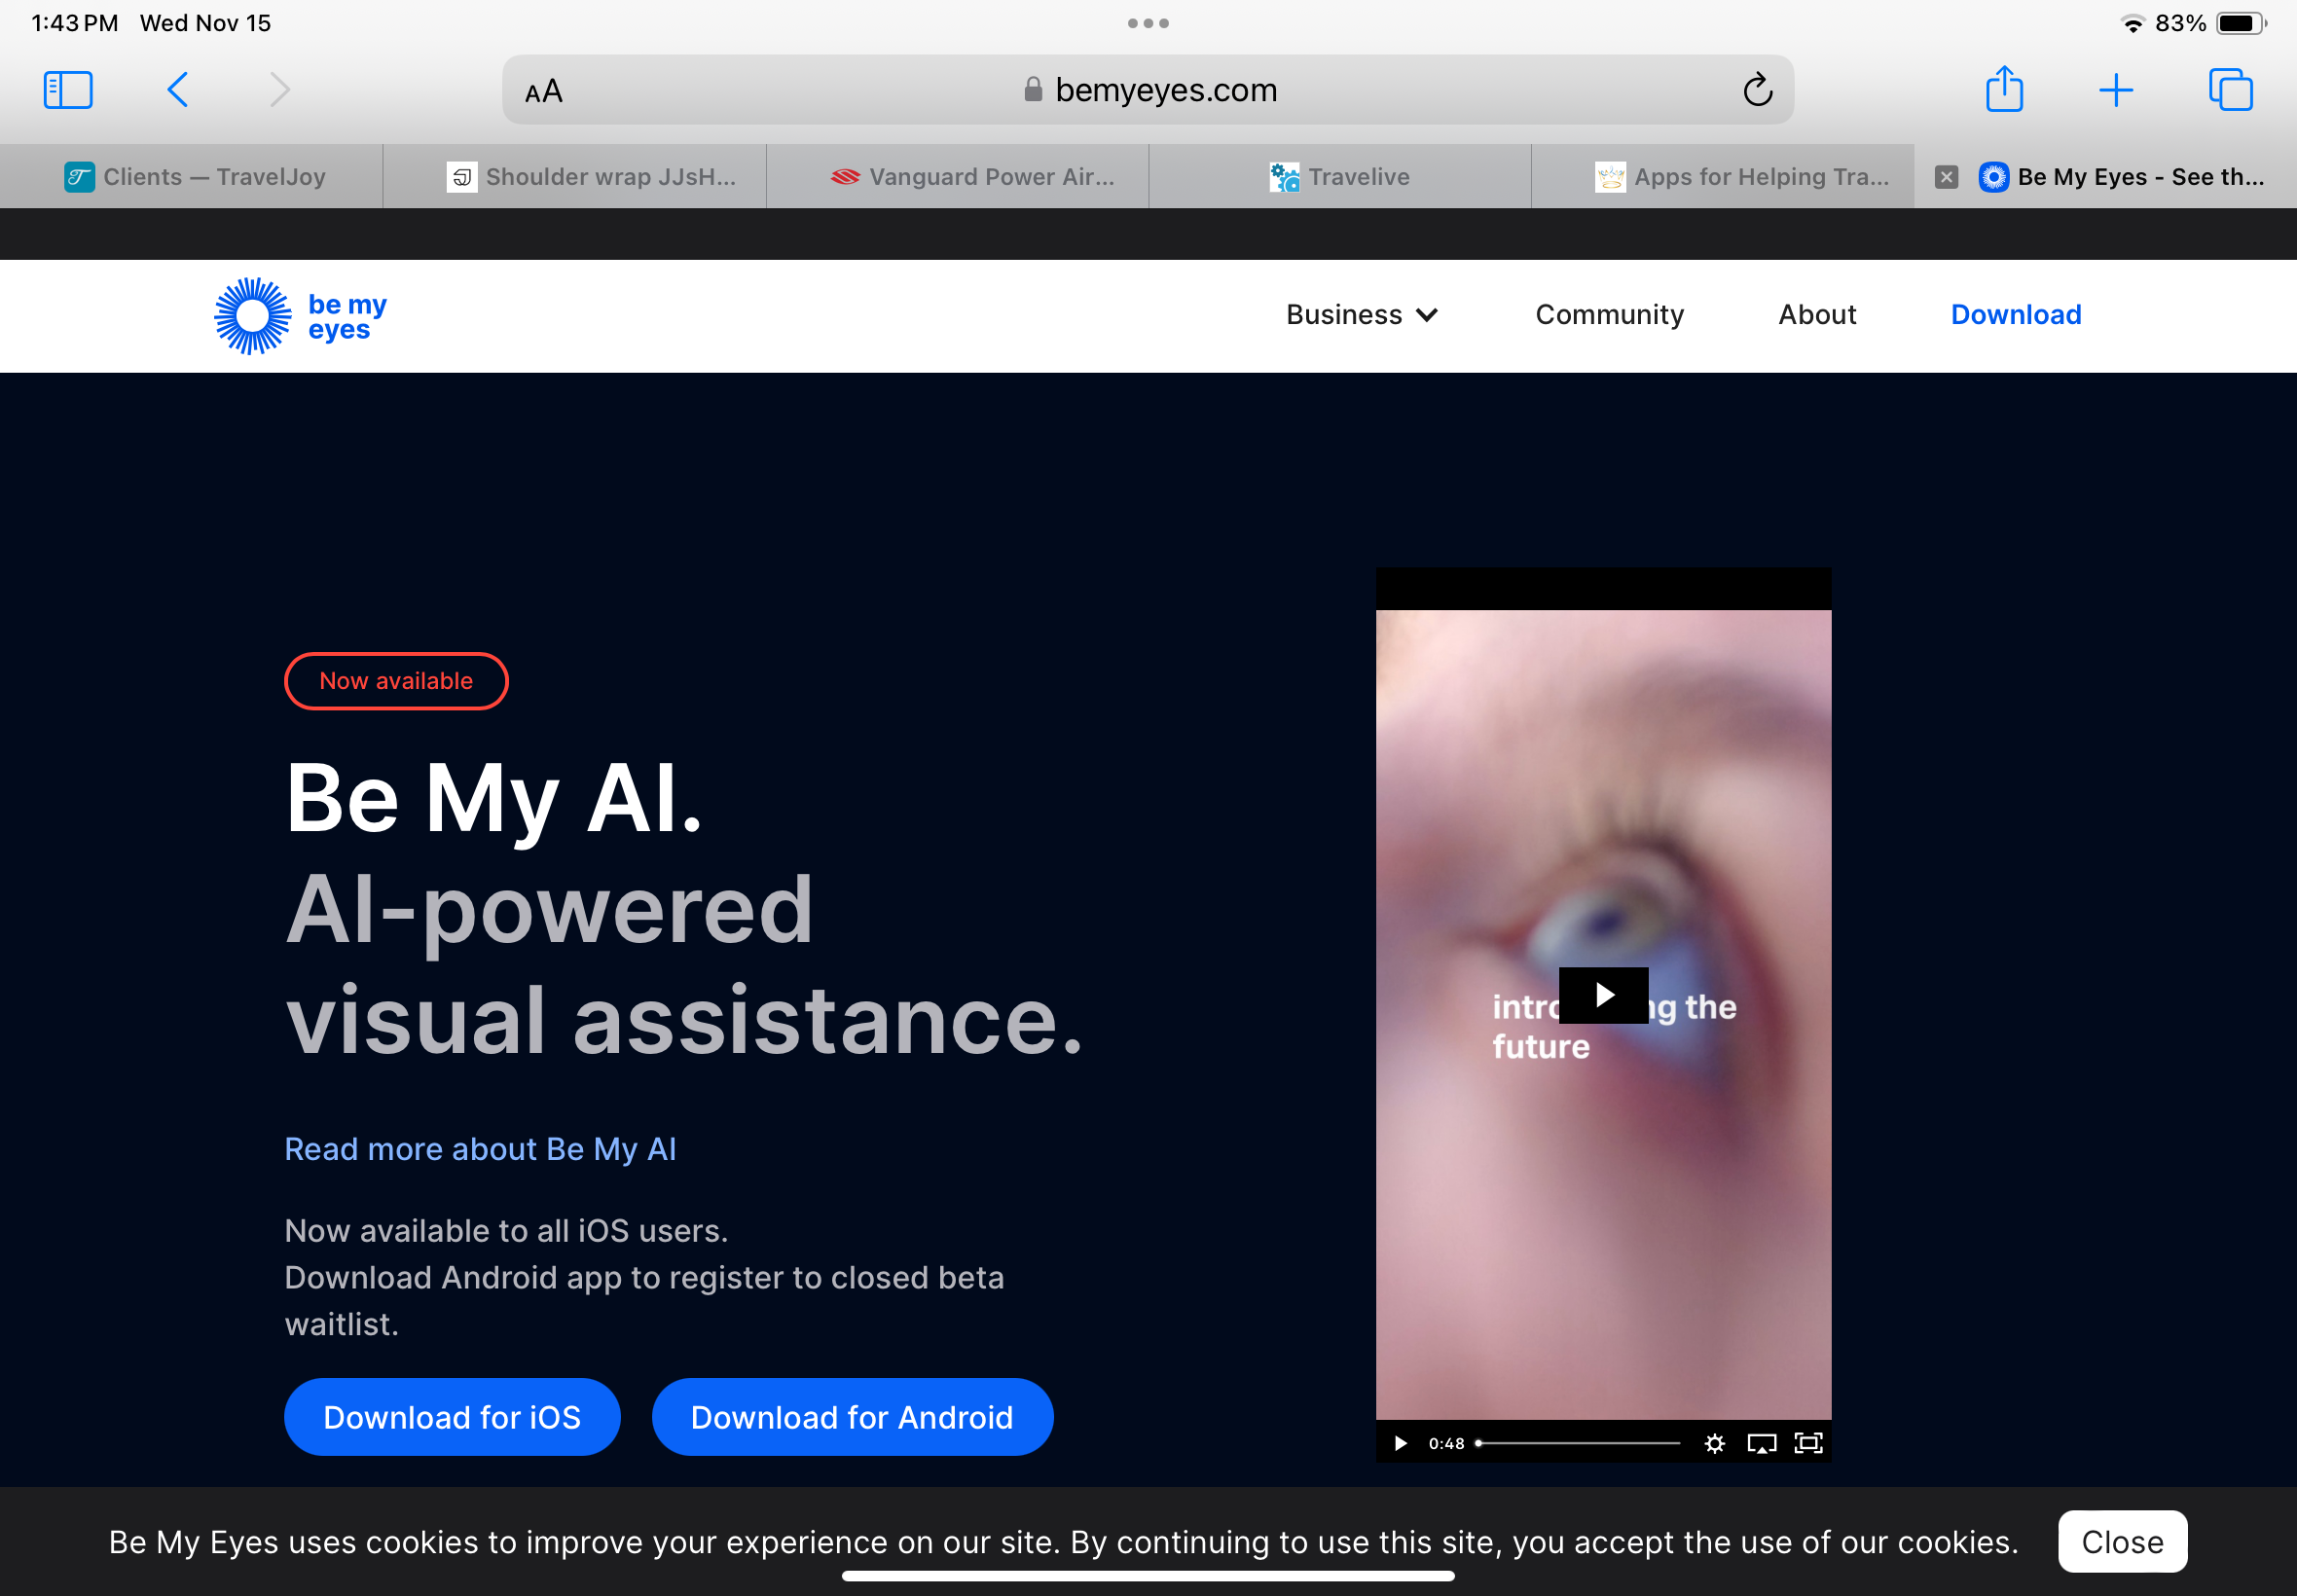
Task: Open the Community page
Action: pyautogui.click(x=1609, y=315)
